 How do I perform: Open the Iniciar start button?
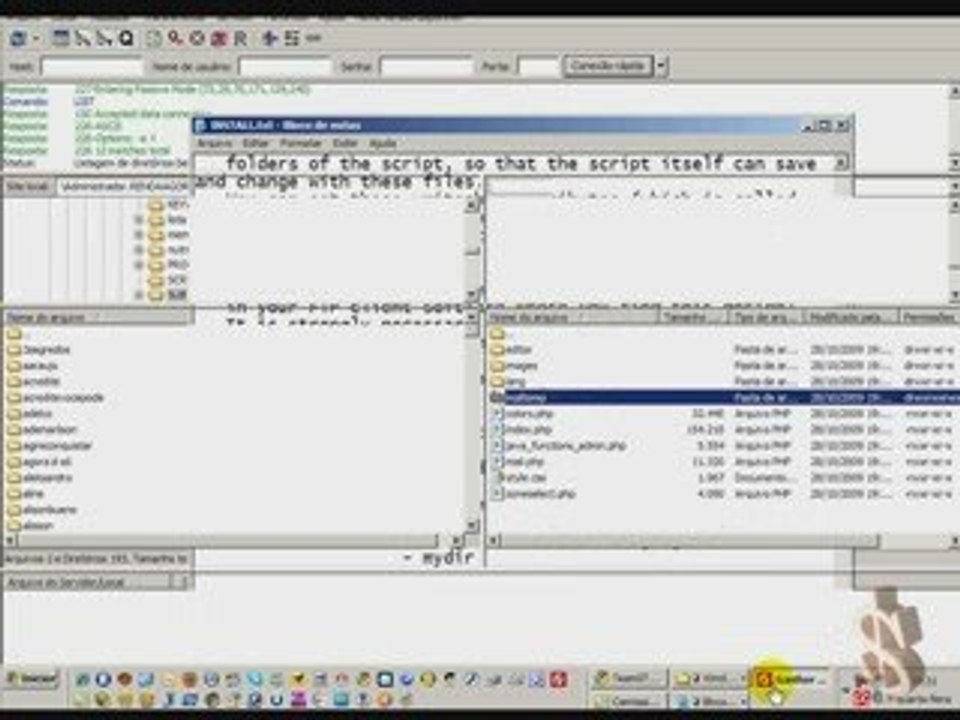[31, 679]
